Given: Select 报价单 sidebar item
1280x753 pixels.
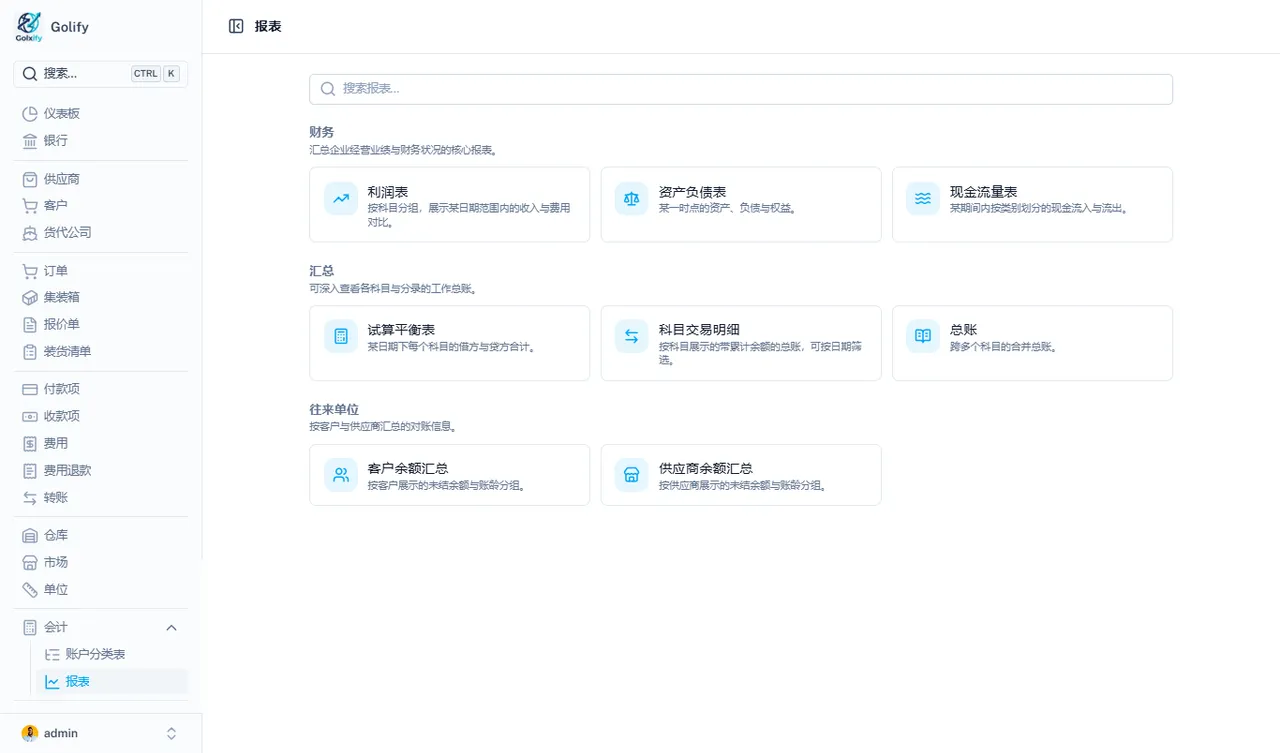Looking at the screenshot, I should tap(101, 325).
